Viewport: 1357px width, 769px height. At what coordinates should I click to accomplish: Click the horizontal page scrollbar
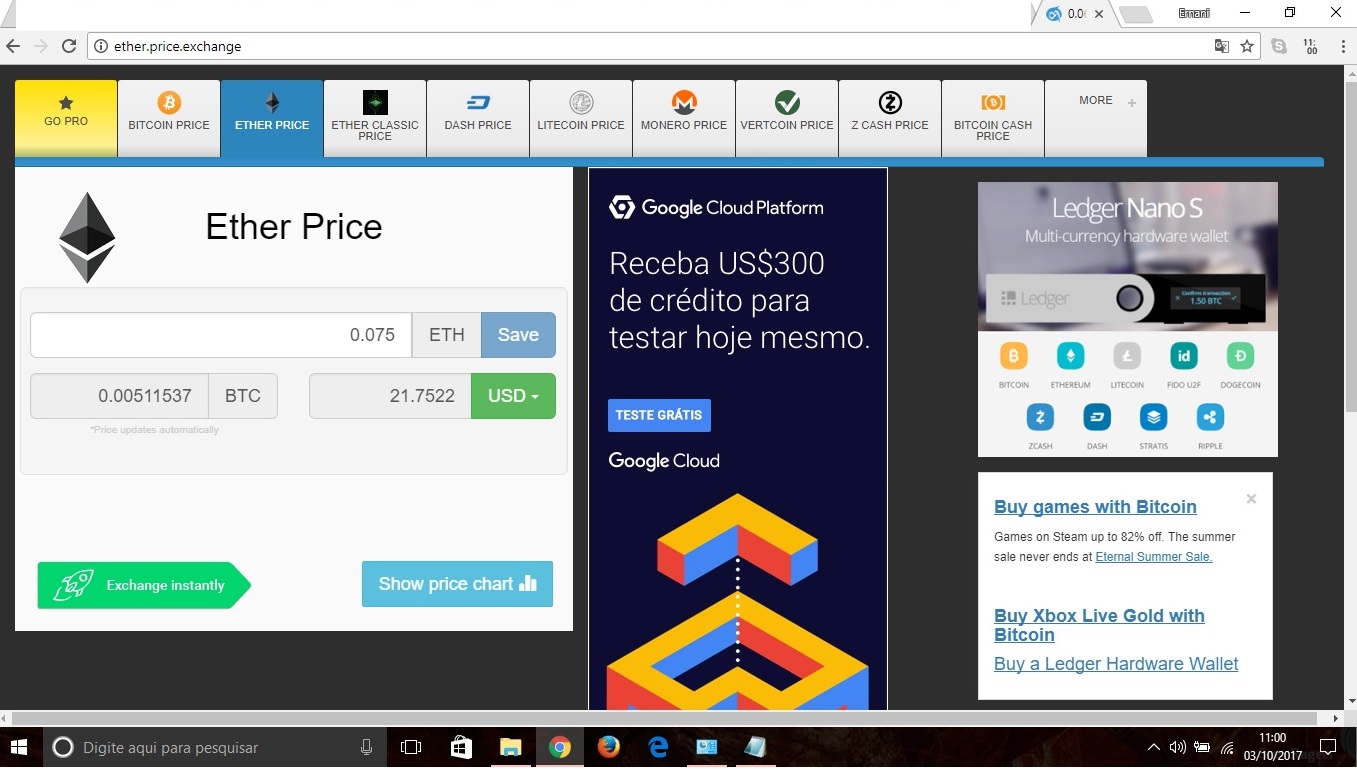pyautogui.click(x=663, y=718)
